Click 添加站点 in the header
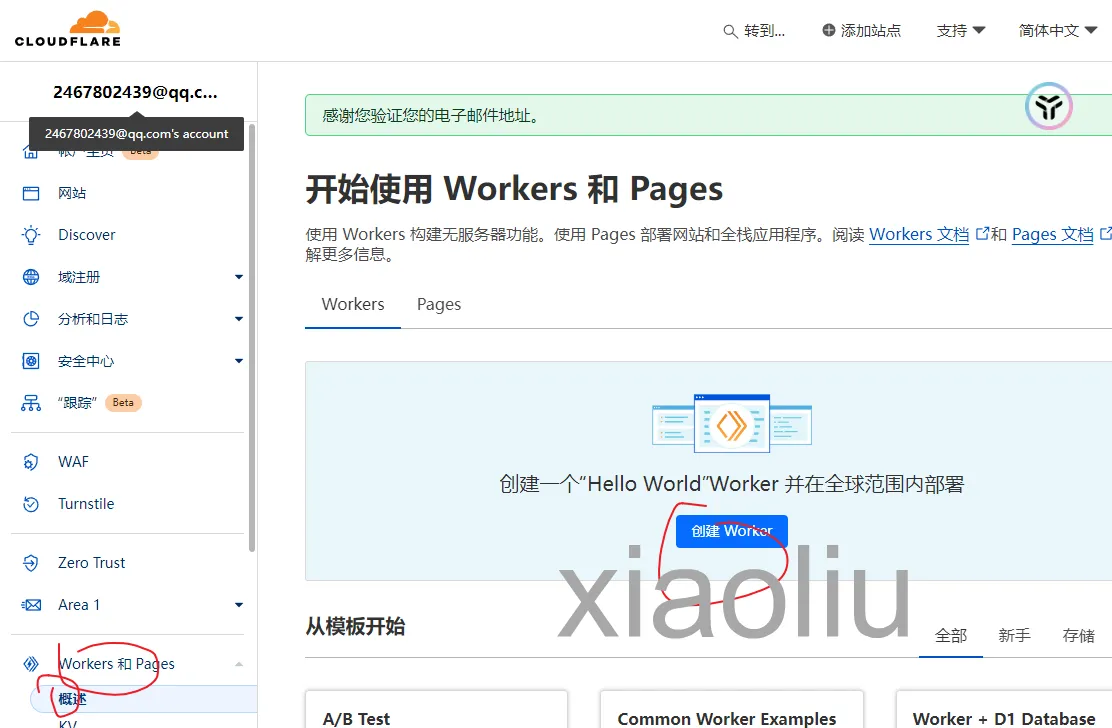 coord(862,30)
